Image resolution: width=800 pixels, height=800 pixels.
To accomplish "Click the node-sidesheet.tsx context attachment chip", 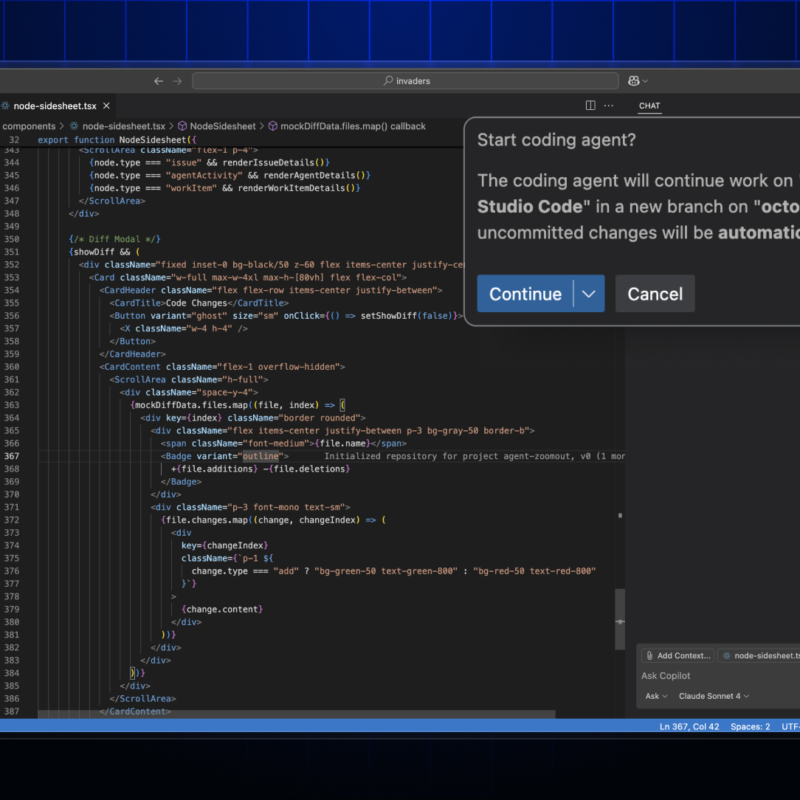I will pyautogui.click(x=760, y=655).
